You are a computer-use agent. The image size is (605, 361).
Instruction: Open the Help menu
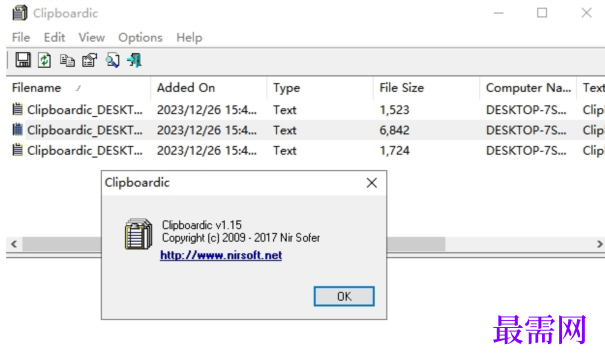189,37
